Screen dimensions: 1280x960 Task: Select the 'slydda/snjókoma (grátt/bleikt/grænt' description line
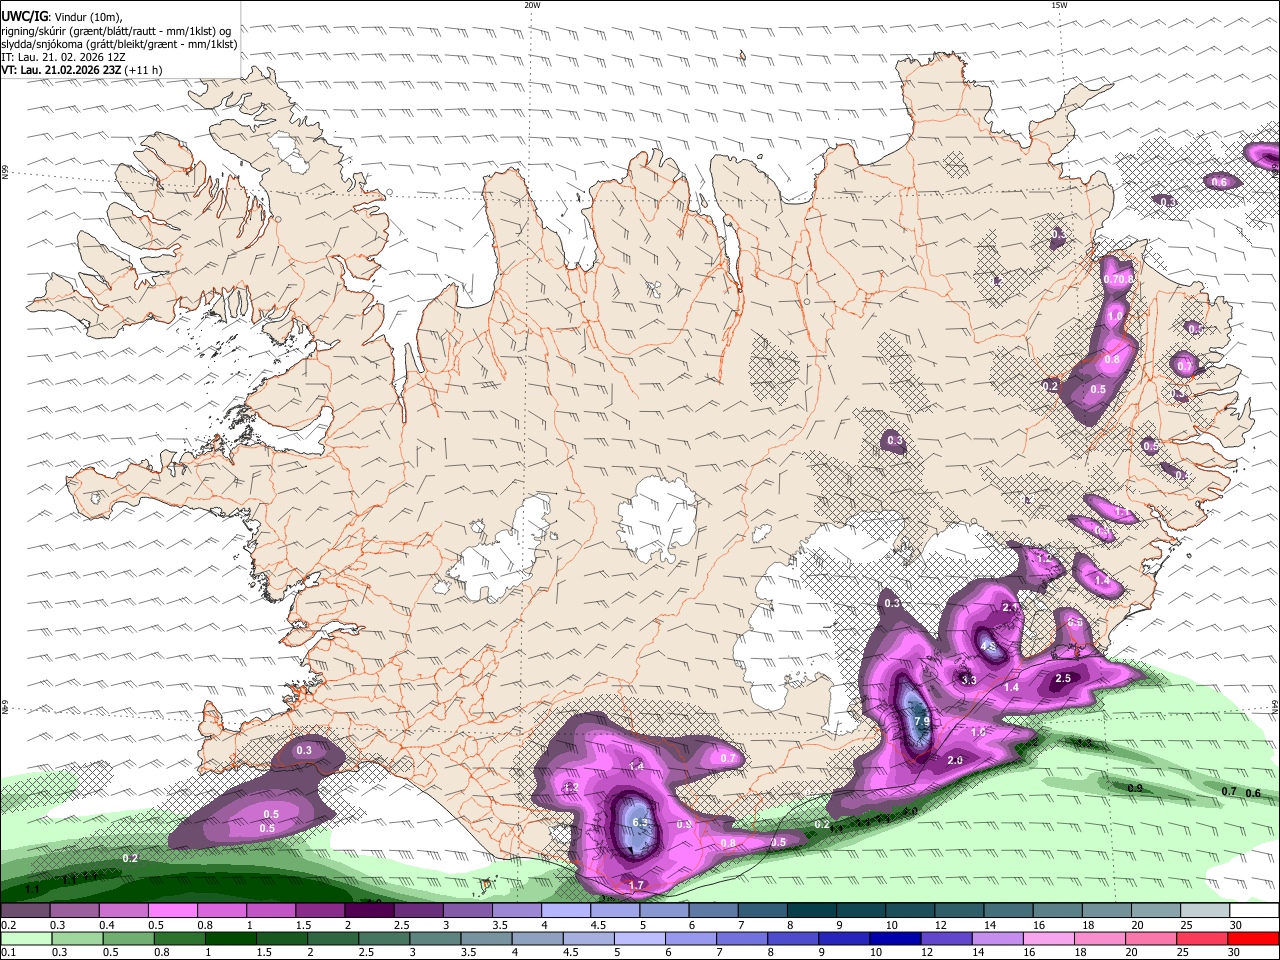119,43
